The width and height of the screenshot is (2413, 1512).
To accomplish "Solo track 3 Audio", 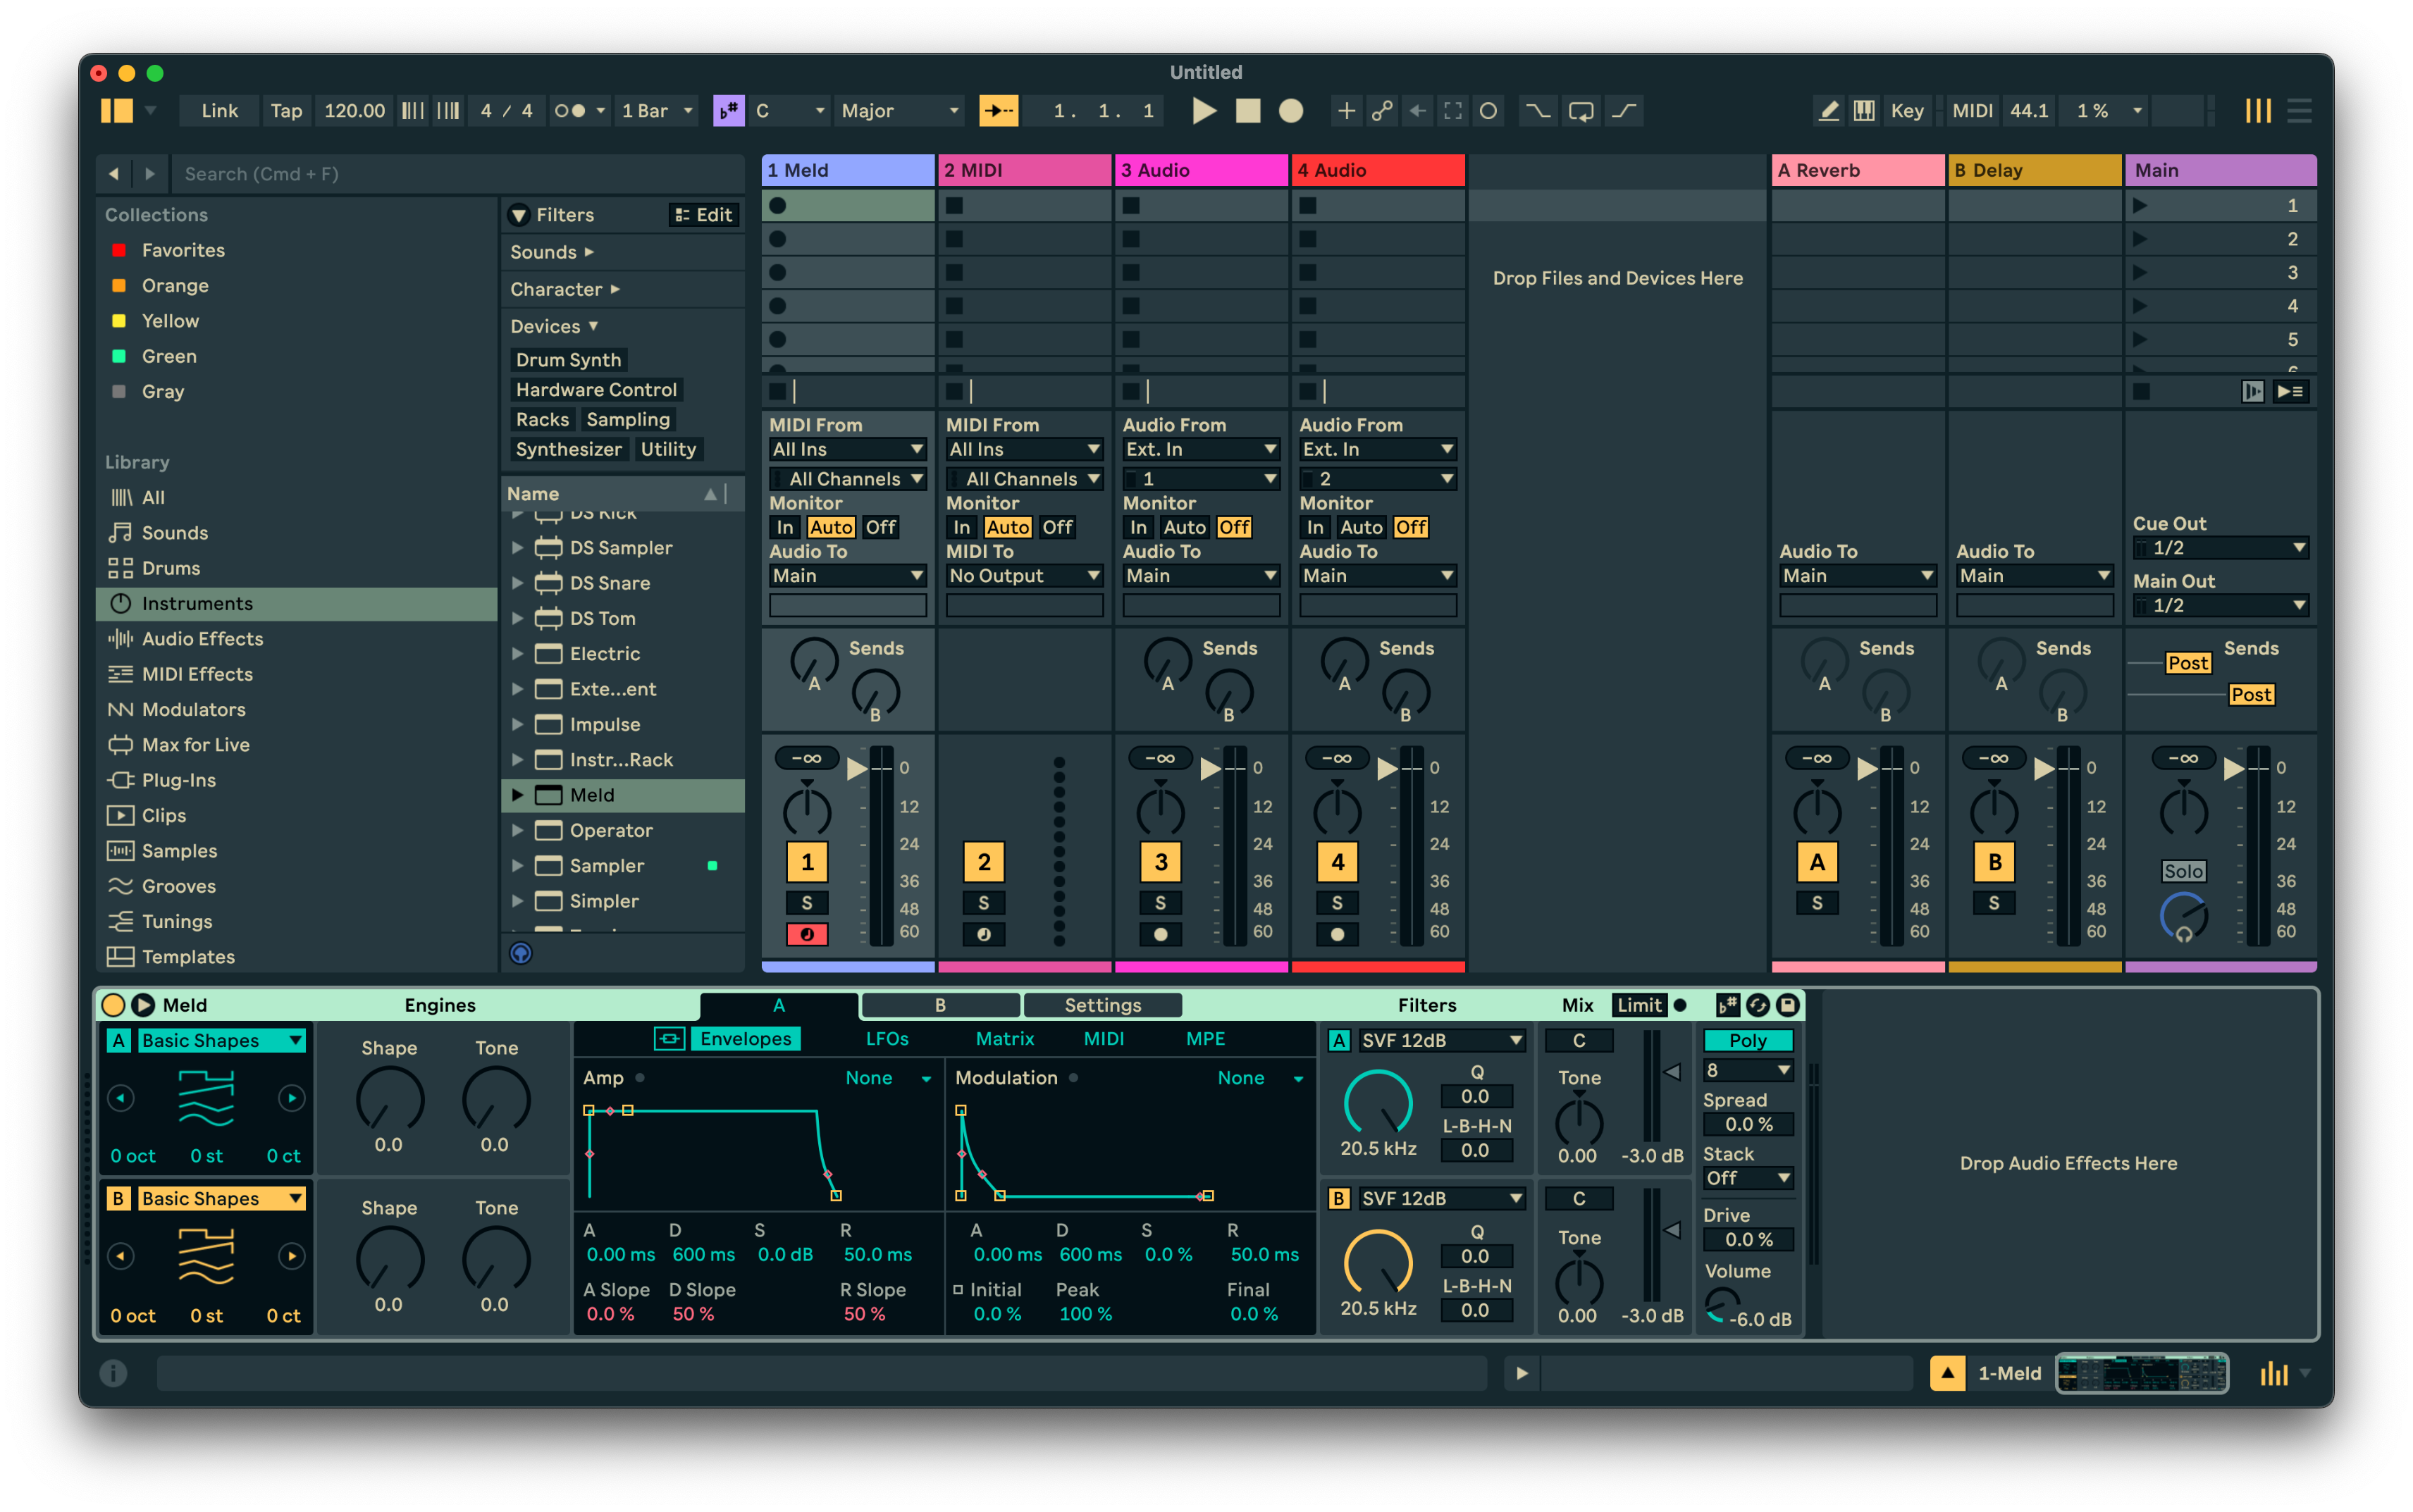I will click(x=1160, y=902).
